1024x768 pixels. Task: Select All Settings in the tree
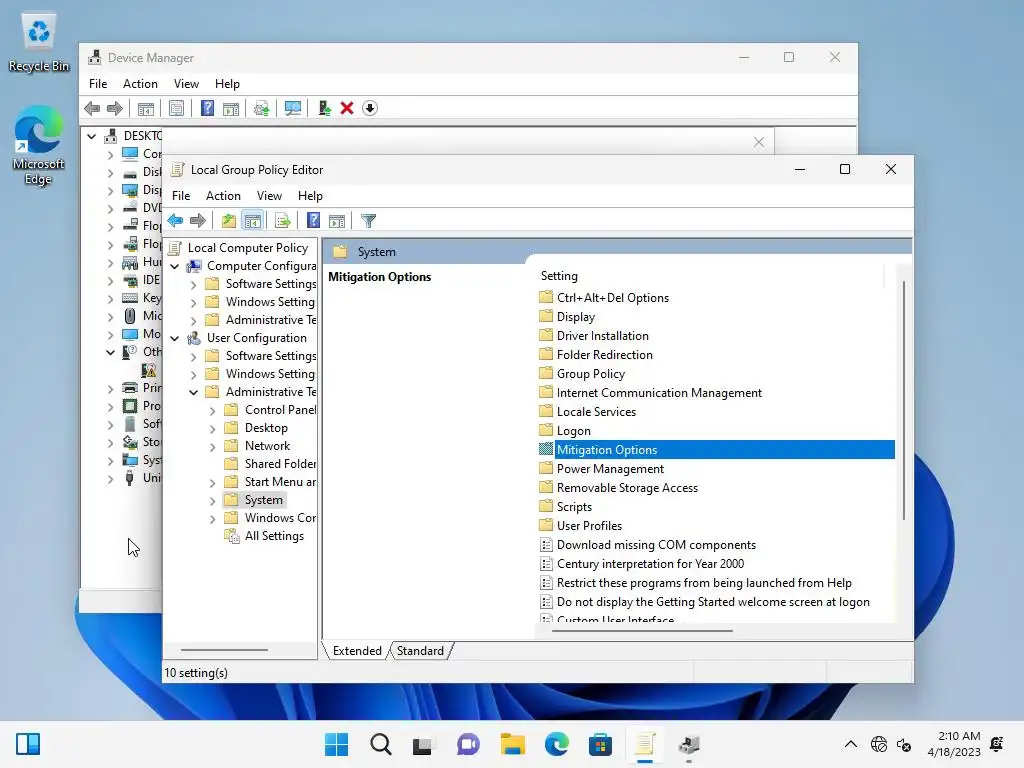point(274,536)
